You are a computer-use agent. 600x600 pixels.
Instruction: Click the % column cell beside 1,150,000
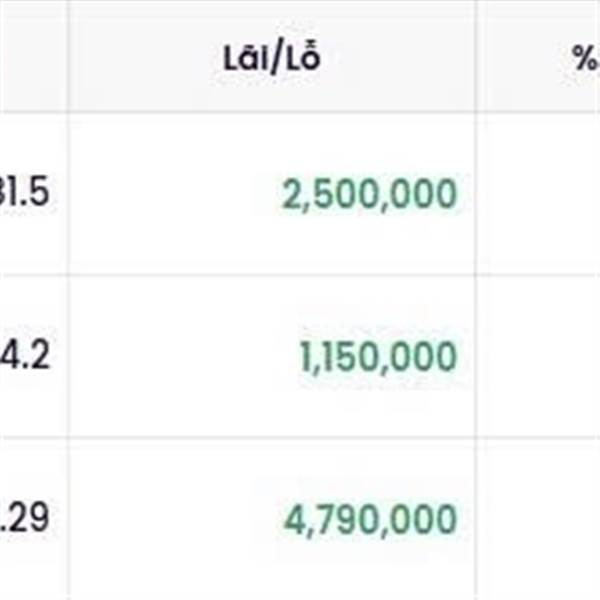coord(540,357)
